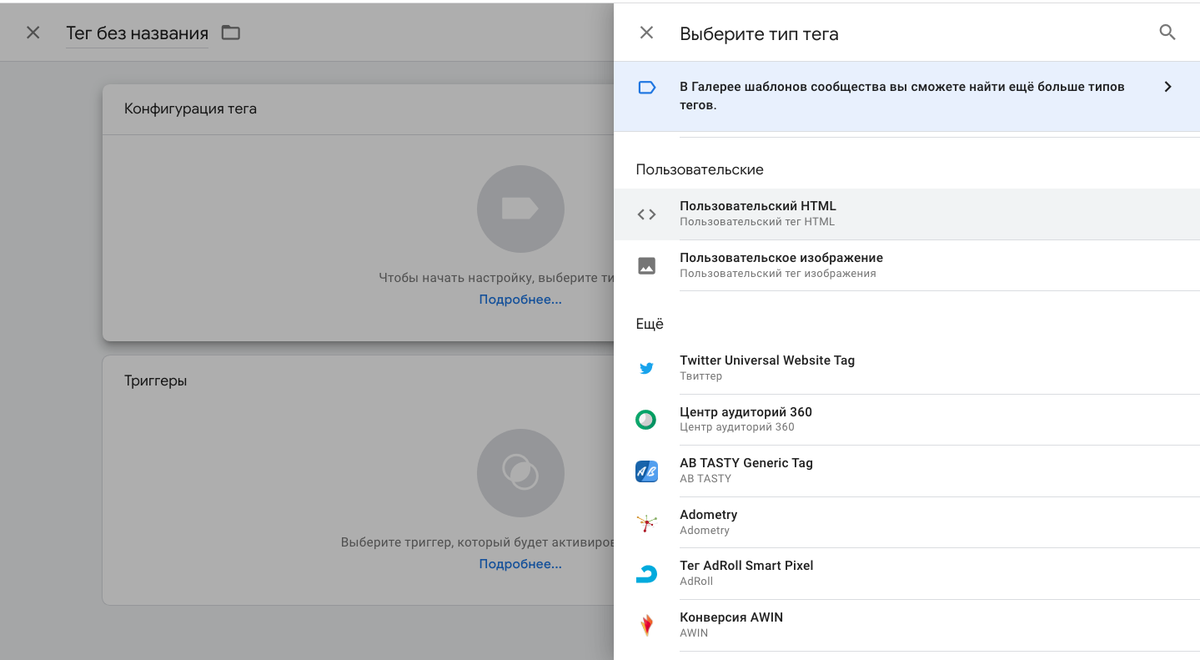Expand the community template gallery chevron
This screenshot has width=1200, height=660.
pos(1167,87)
